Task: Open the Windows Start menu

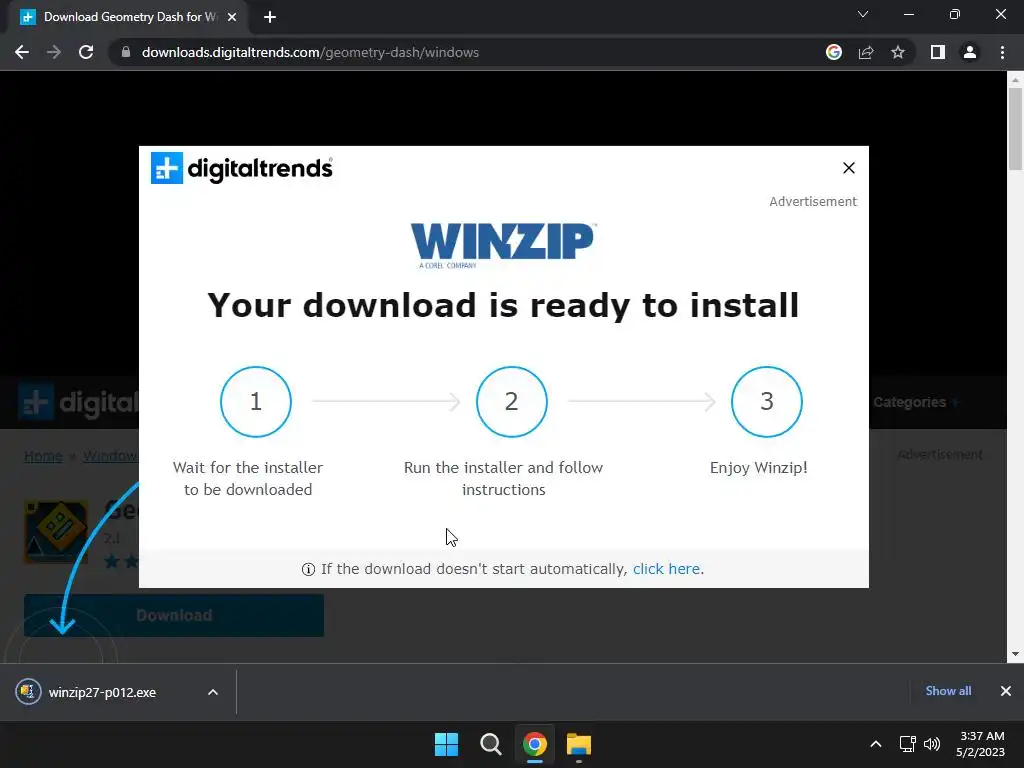Action: point(447,744)
